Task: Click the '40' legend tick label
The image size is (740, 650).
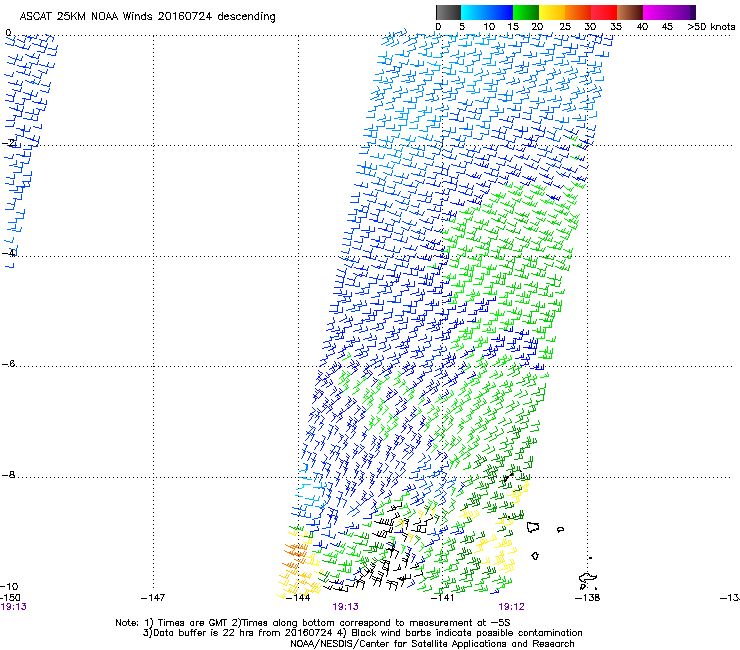Action: [642, 27]
